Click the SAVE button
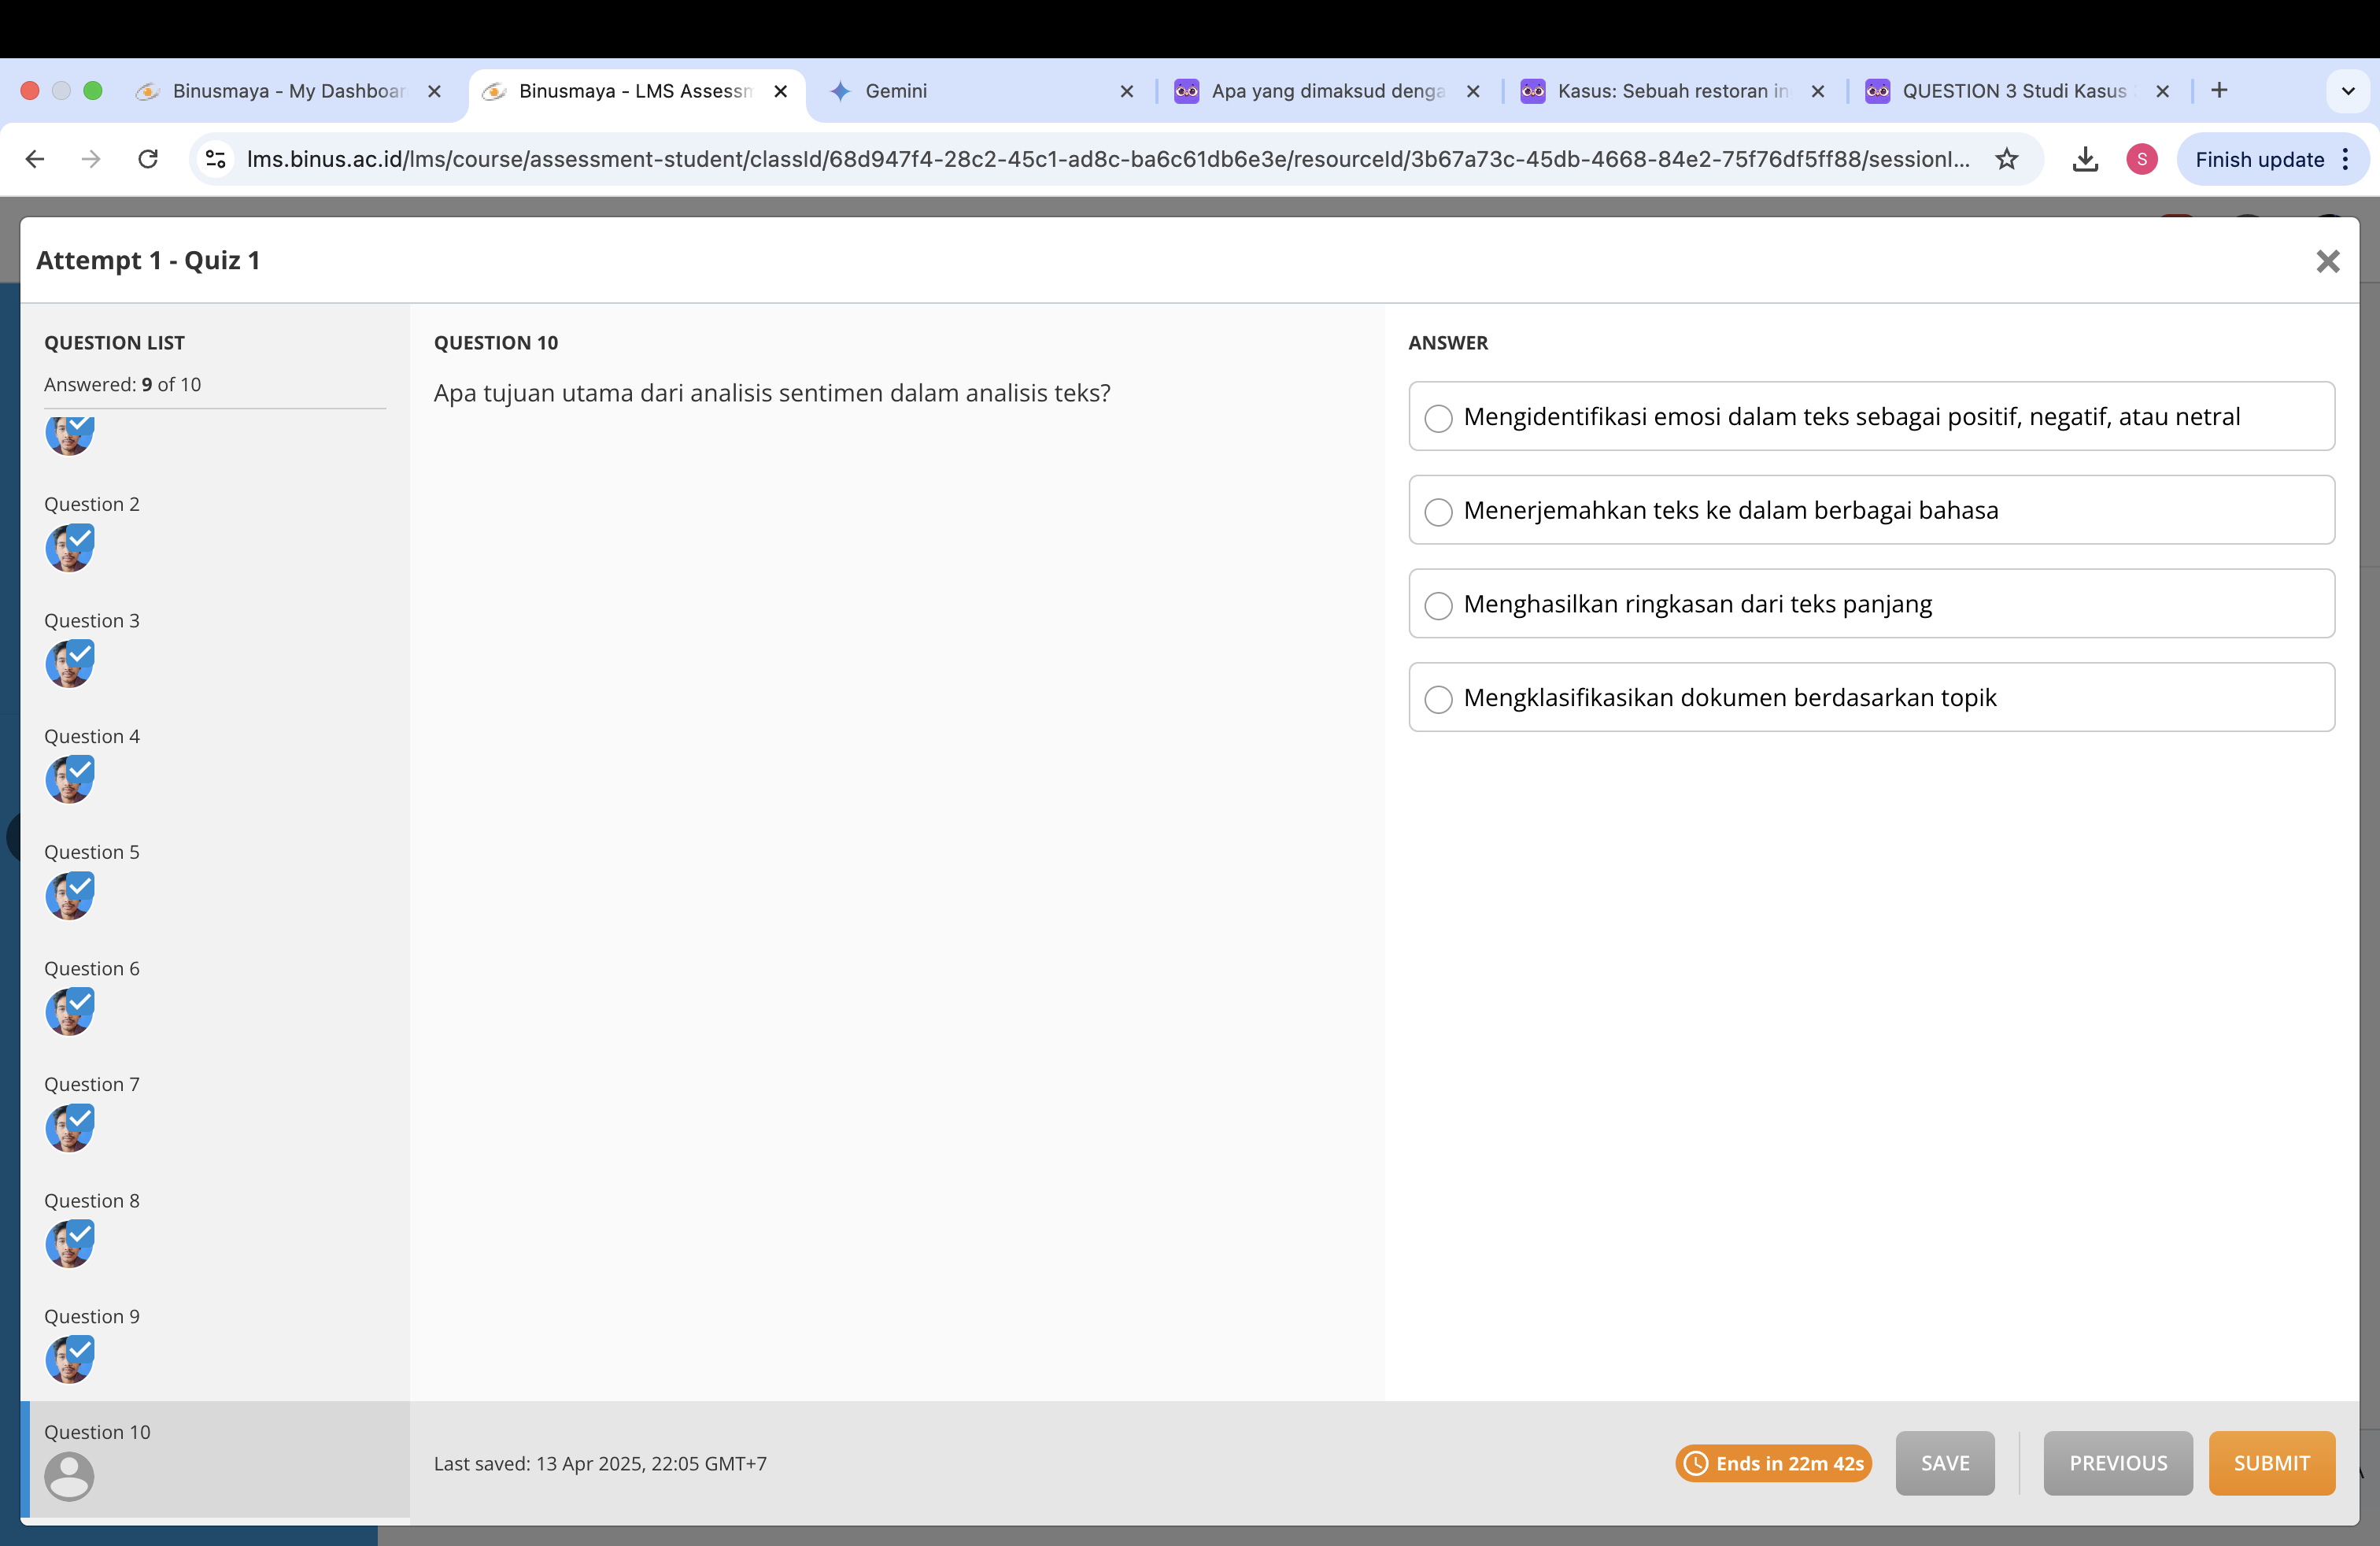The image size is (2380, 1546). coord(1944,1463)
